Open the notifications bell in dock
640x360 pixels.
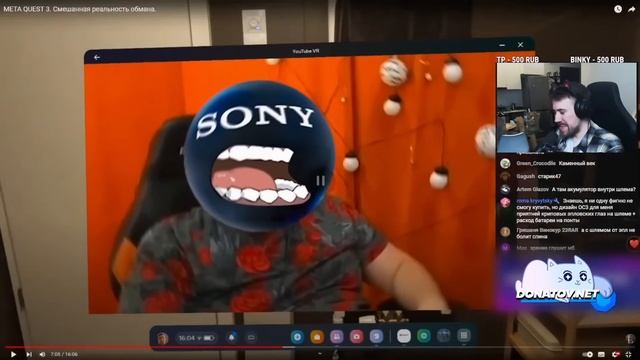pyautogui.click(x=232, y=337)
